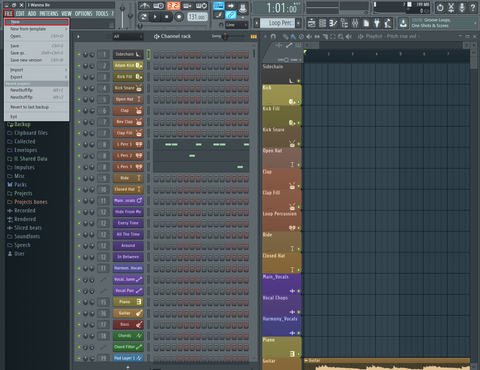Image resolution: width=480 pixels, height=370 pixels.
Task: Click the Play button in transport
Action: (x=155, y=16)
